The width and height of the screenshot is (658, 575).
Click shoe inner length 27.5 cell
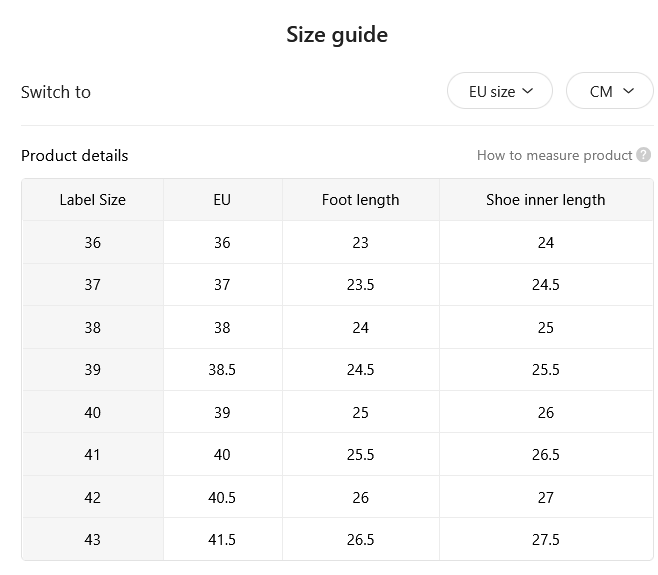tap(546, 539)
